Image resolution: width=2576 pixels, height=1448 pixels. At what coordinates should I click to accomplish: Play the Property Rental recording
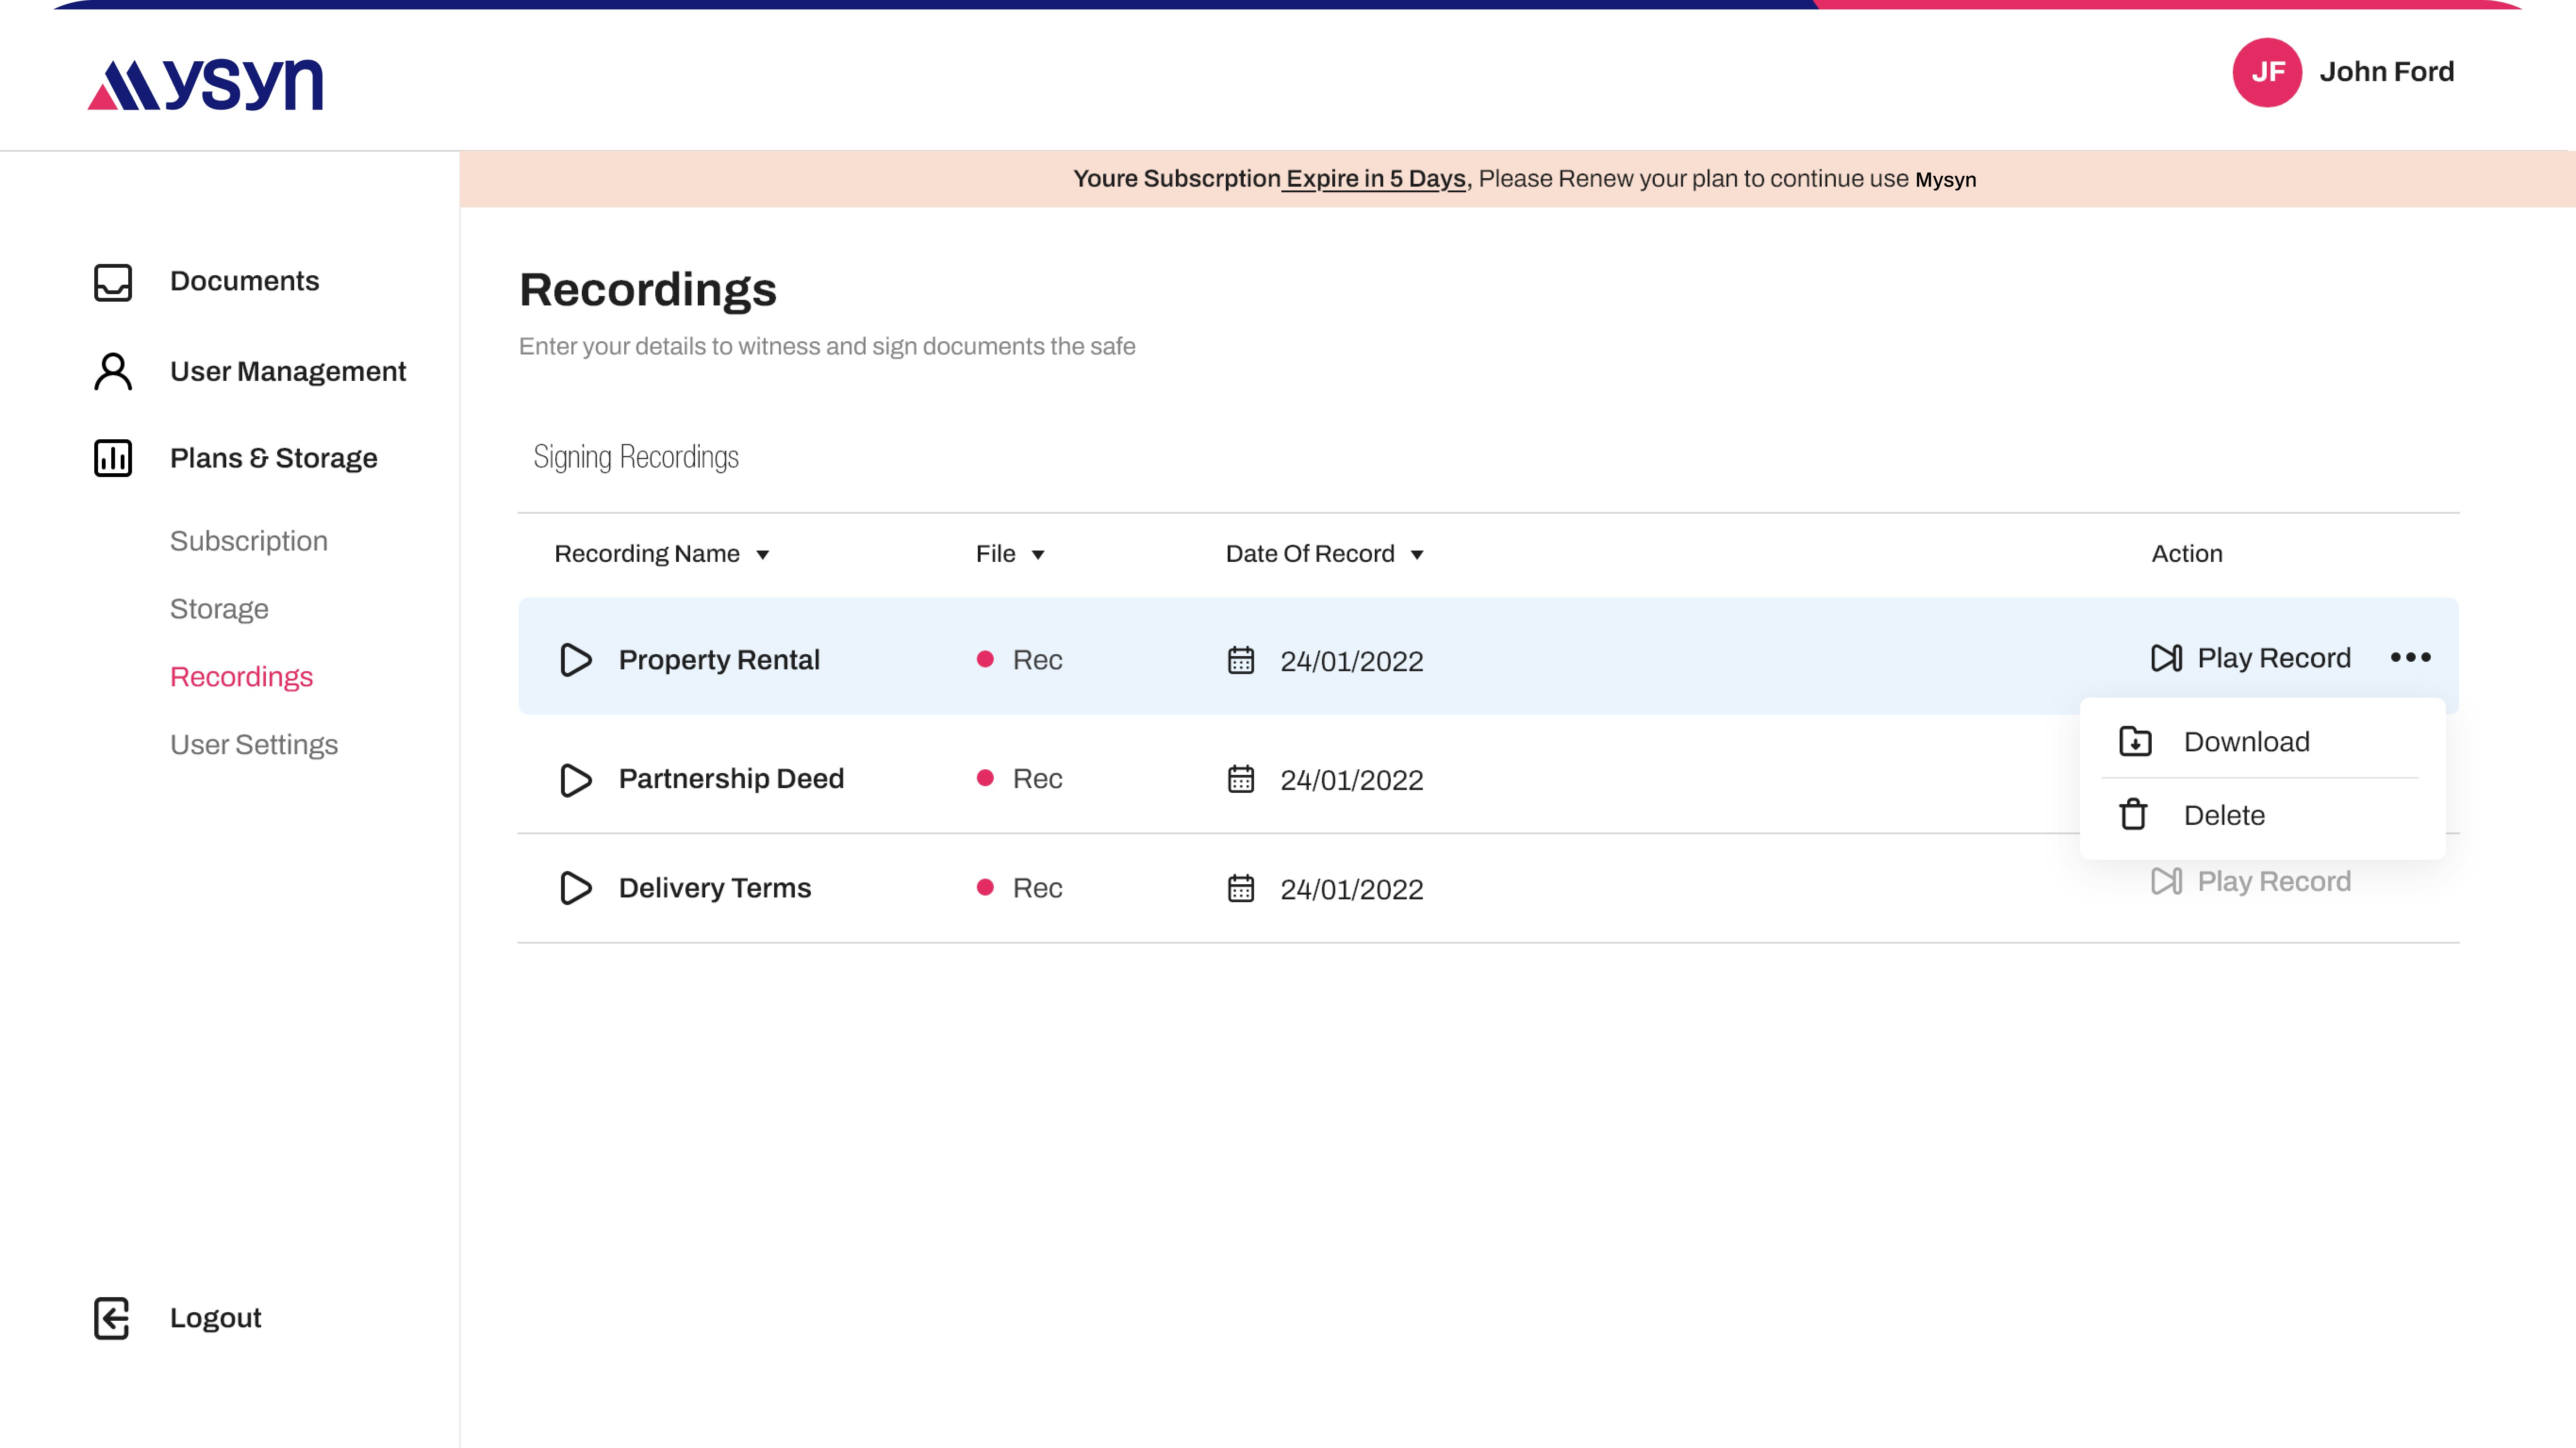point(575,660)
